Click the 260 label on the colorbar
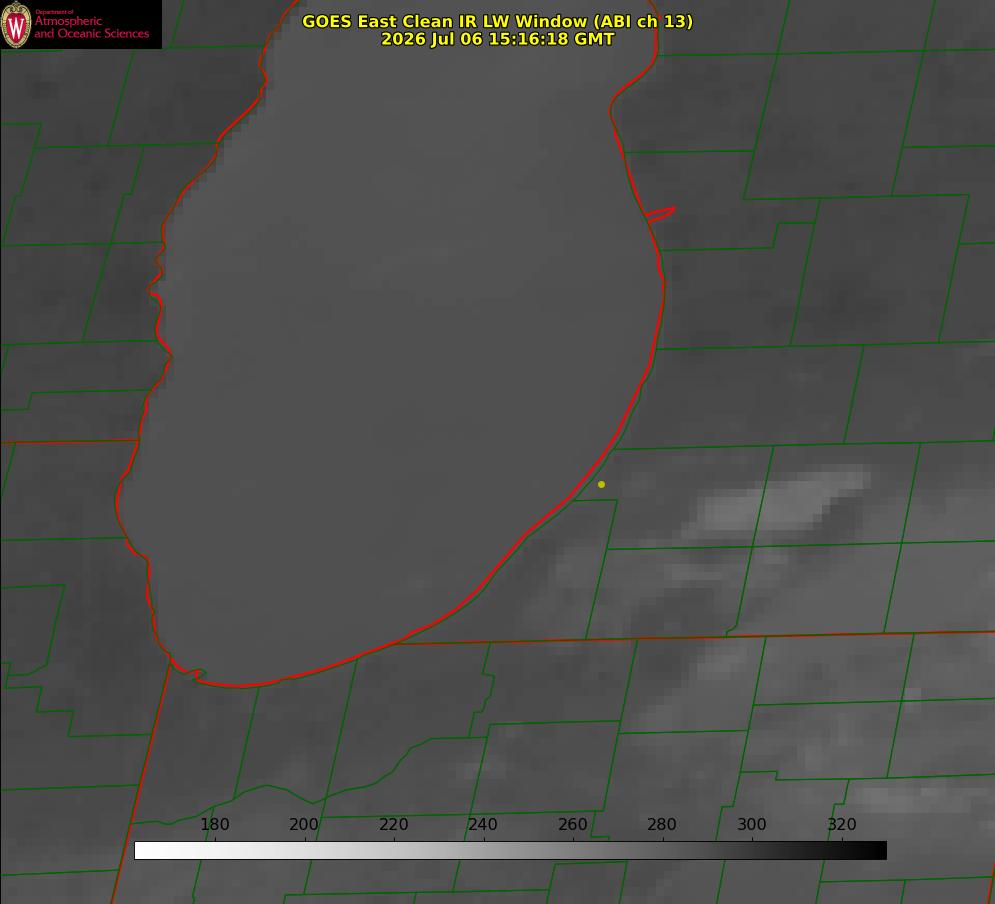Viewport: 995px width, 904px height. pos(572,824)
